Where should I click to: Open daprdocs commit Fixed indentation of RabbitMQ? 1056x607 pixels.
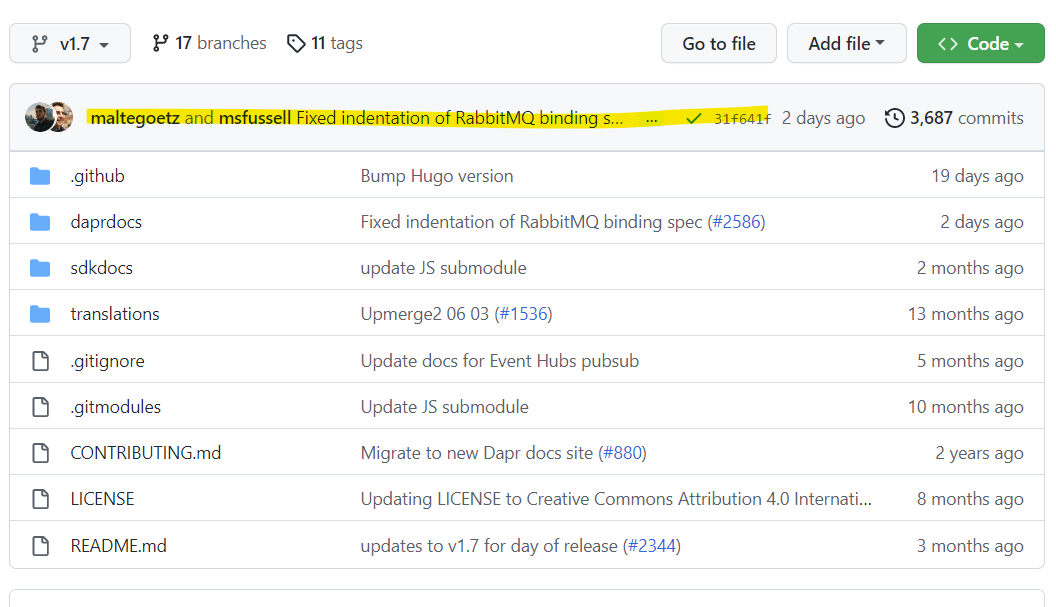(531, 222)
